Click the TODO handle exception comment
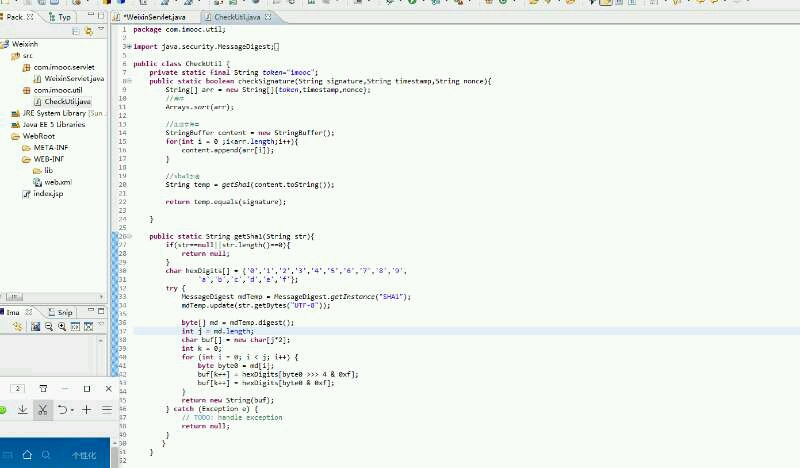800x468 pixels. pyautogui.click(x=232, y=417)
